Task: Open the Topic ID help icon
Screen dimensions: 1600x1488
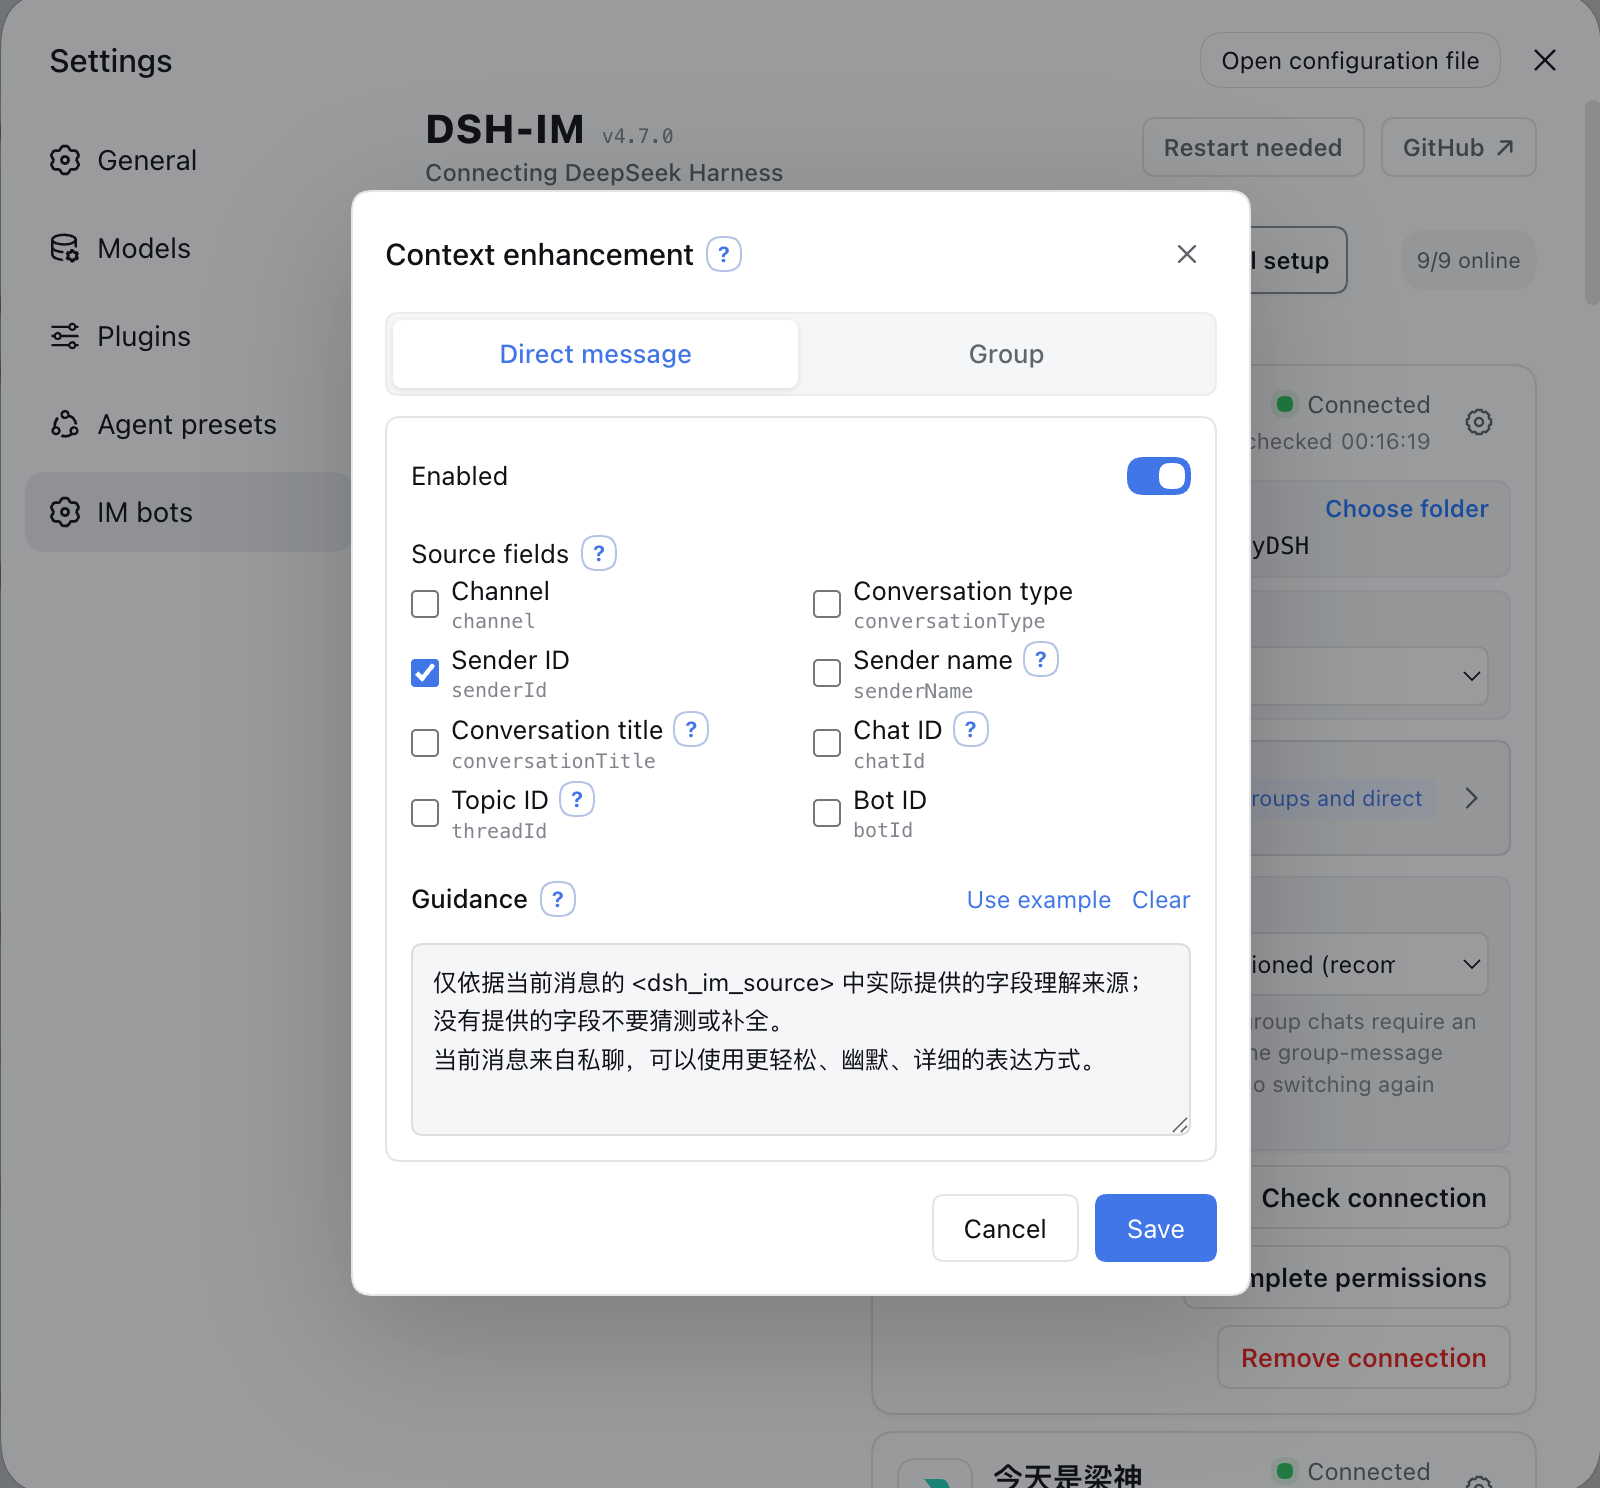Action: tap(577, 799)
